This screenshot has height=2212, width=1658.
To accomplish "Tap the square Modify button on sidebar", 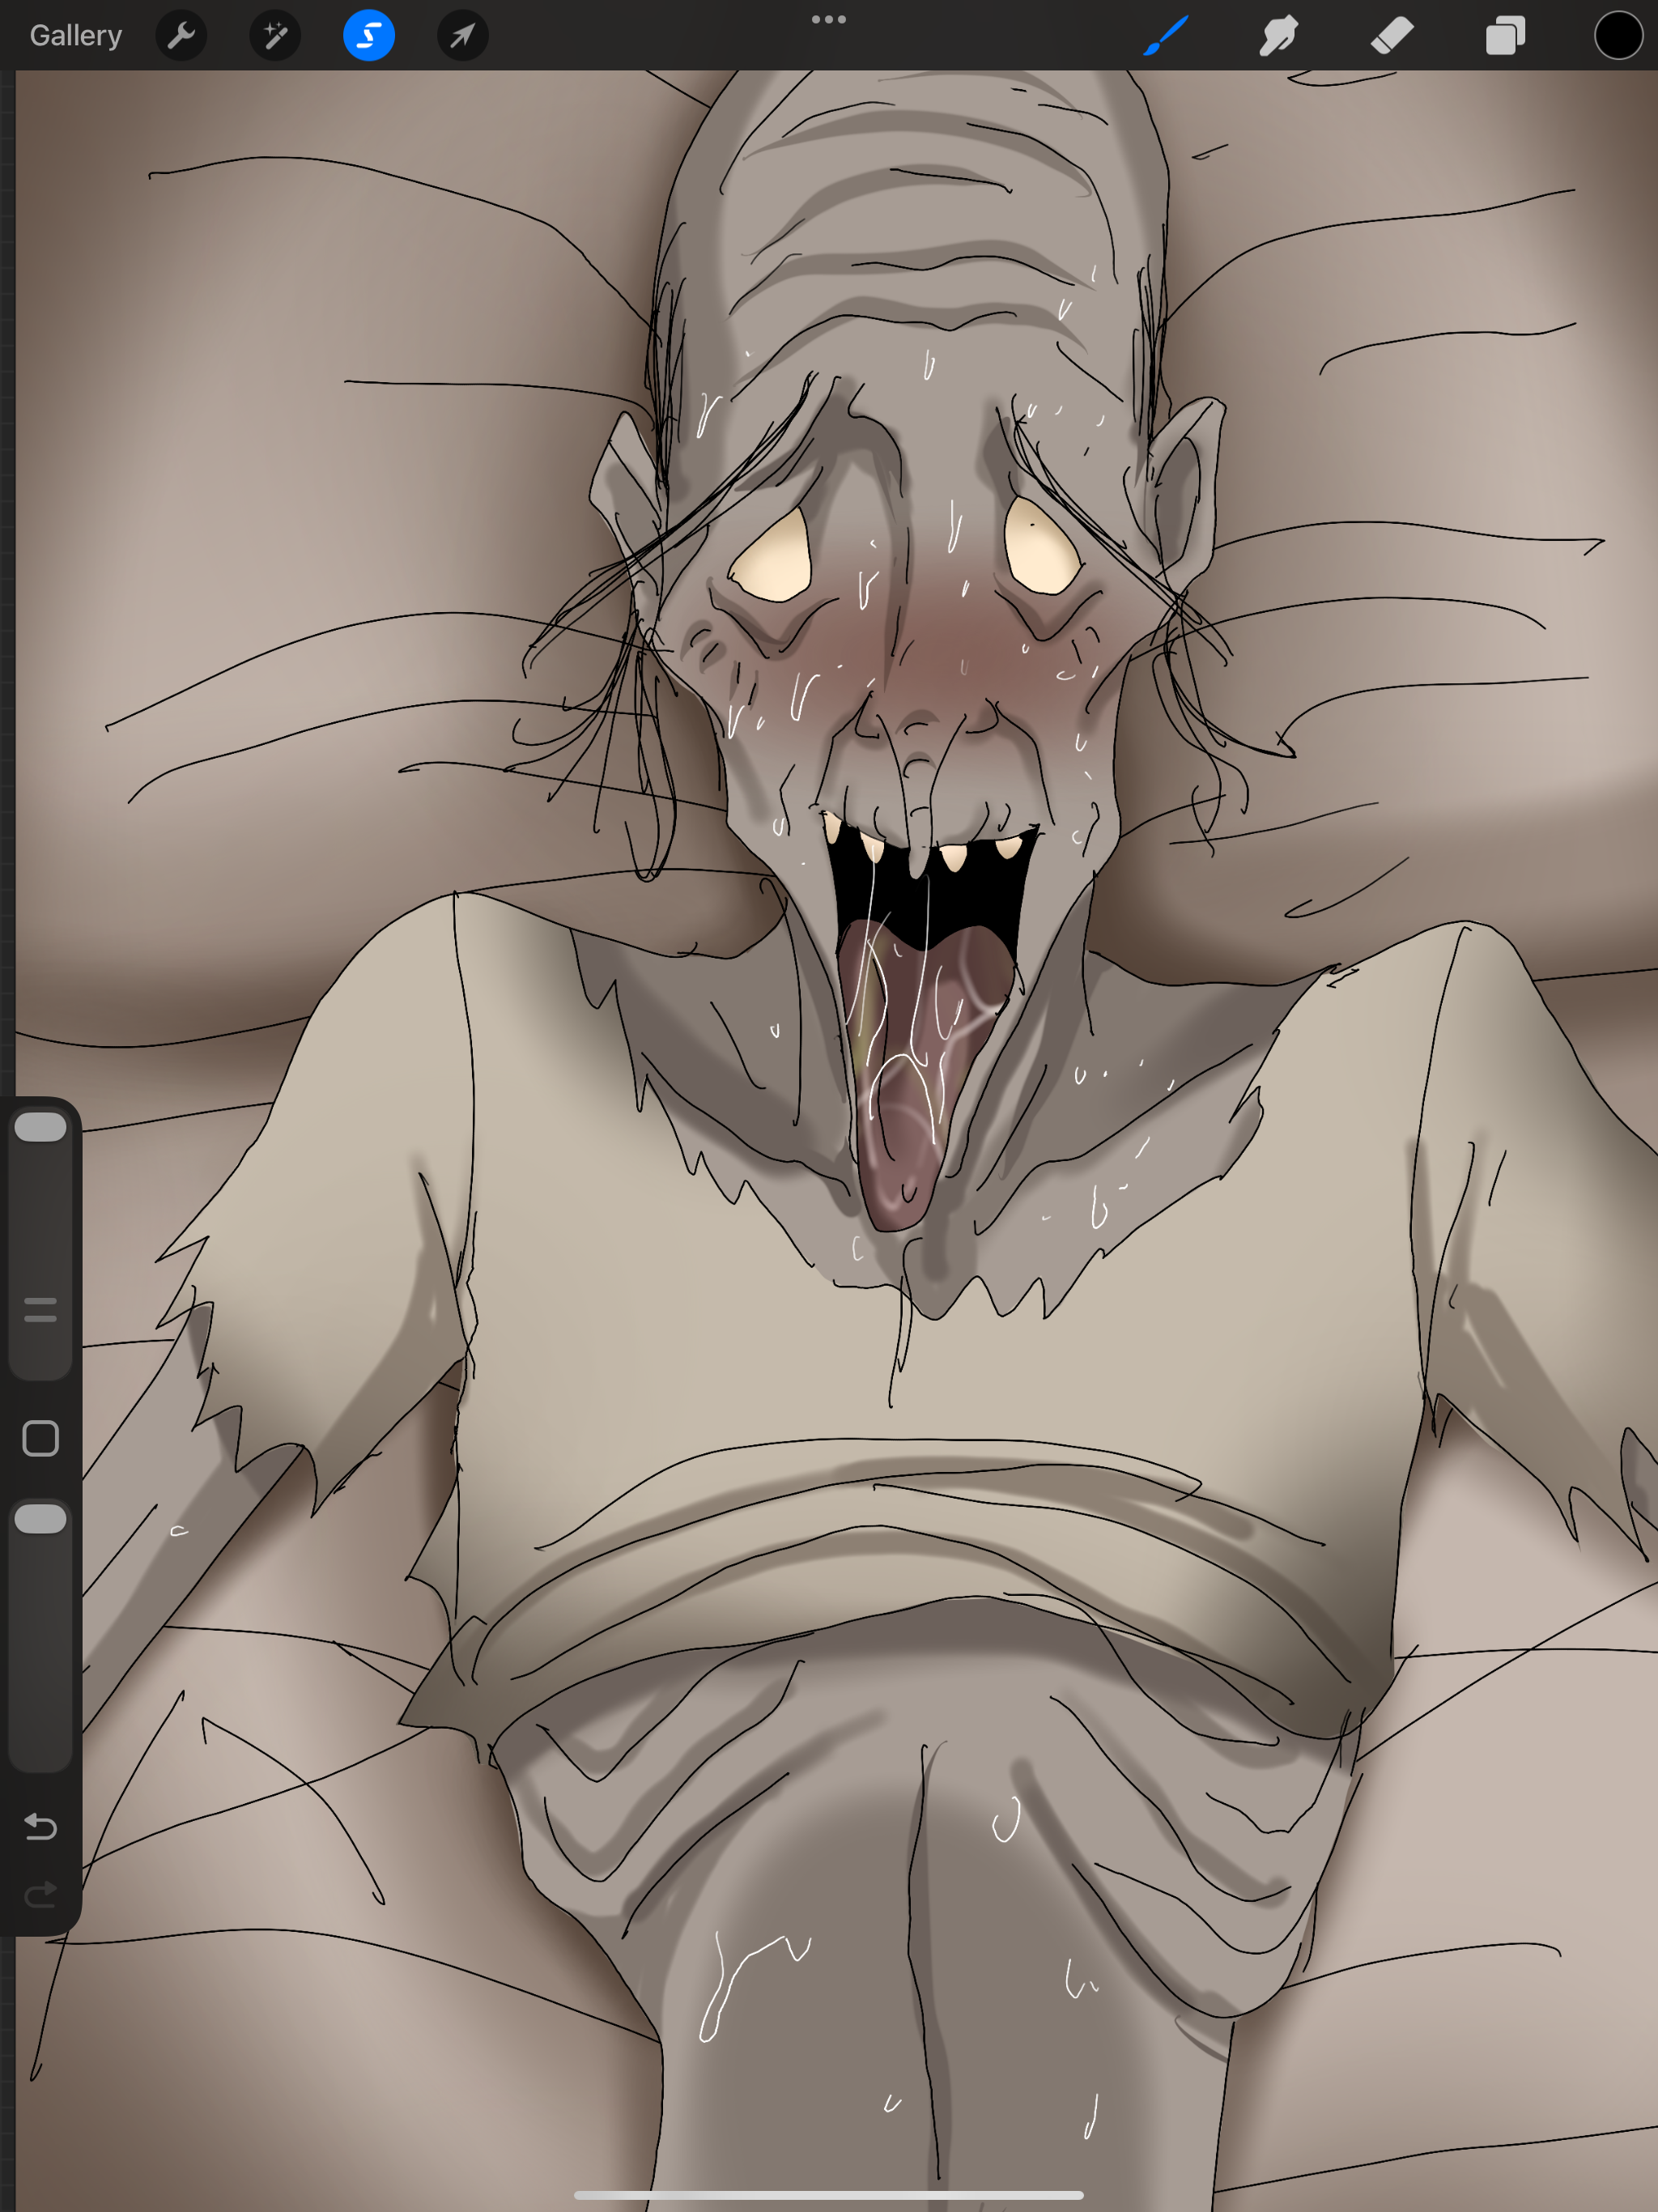I will click(x=41, y=1438).
